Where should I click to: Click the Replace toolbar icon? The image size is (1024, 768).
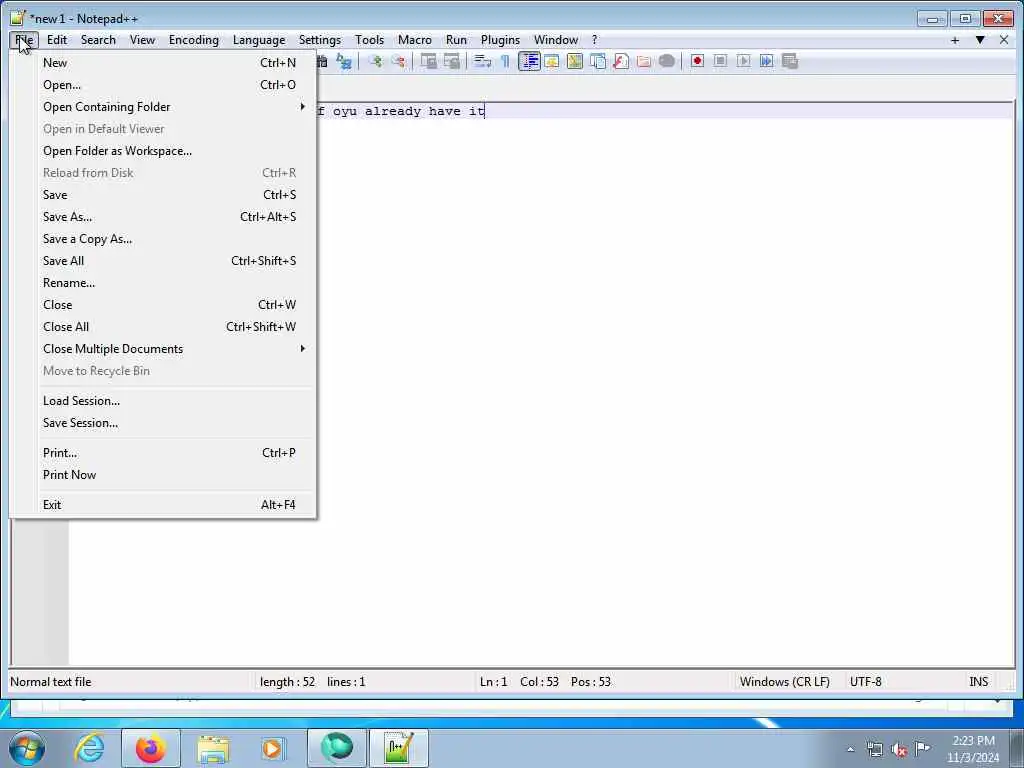click(x=344, y=61)
